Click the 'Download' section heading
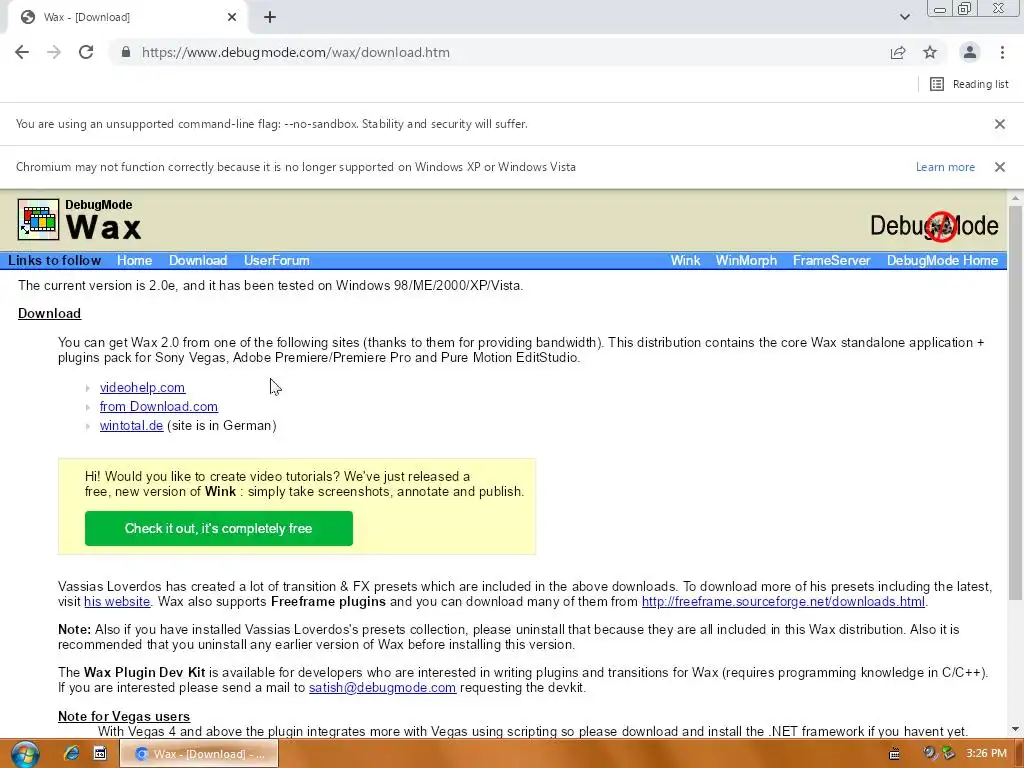 pos(50,313)
